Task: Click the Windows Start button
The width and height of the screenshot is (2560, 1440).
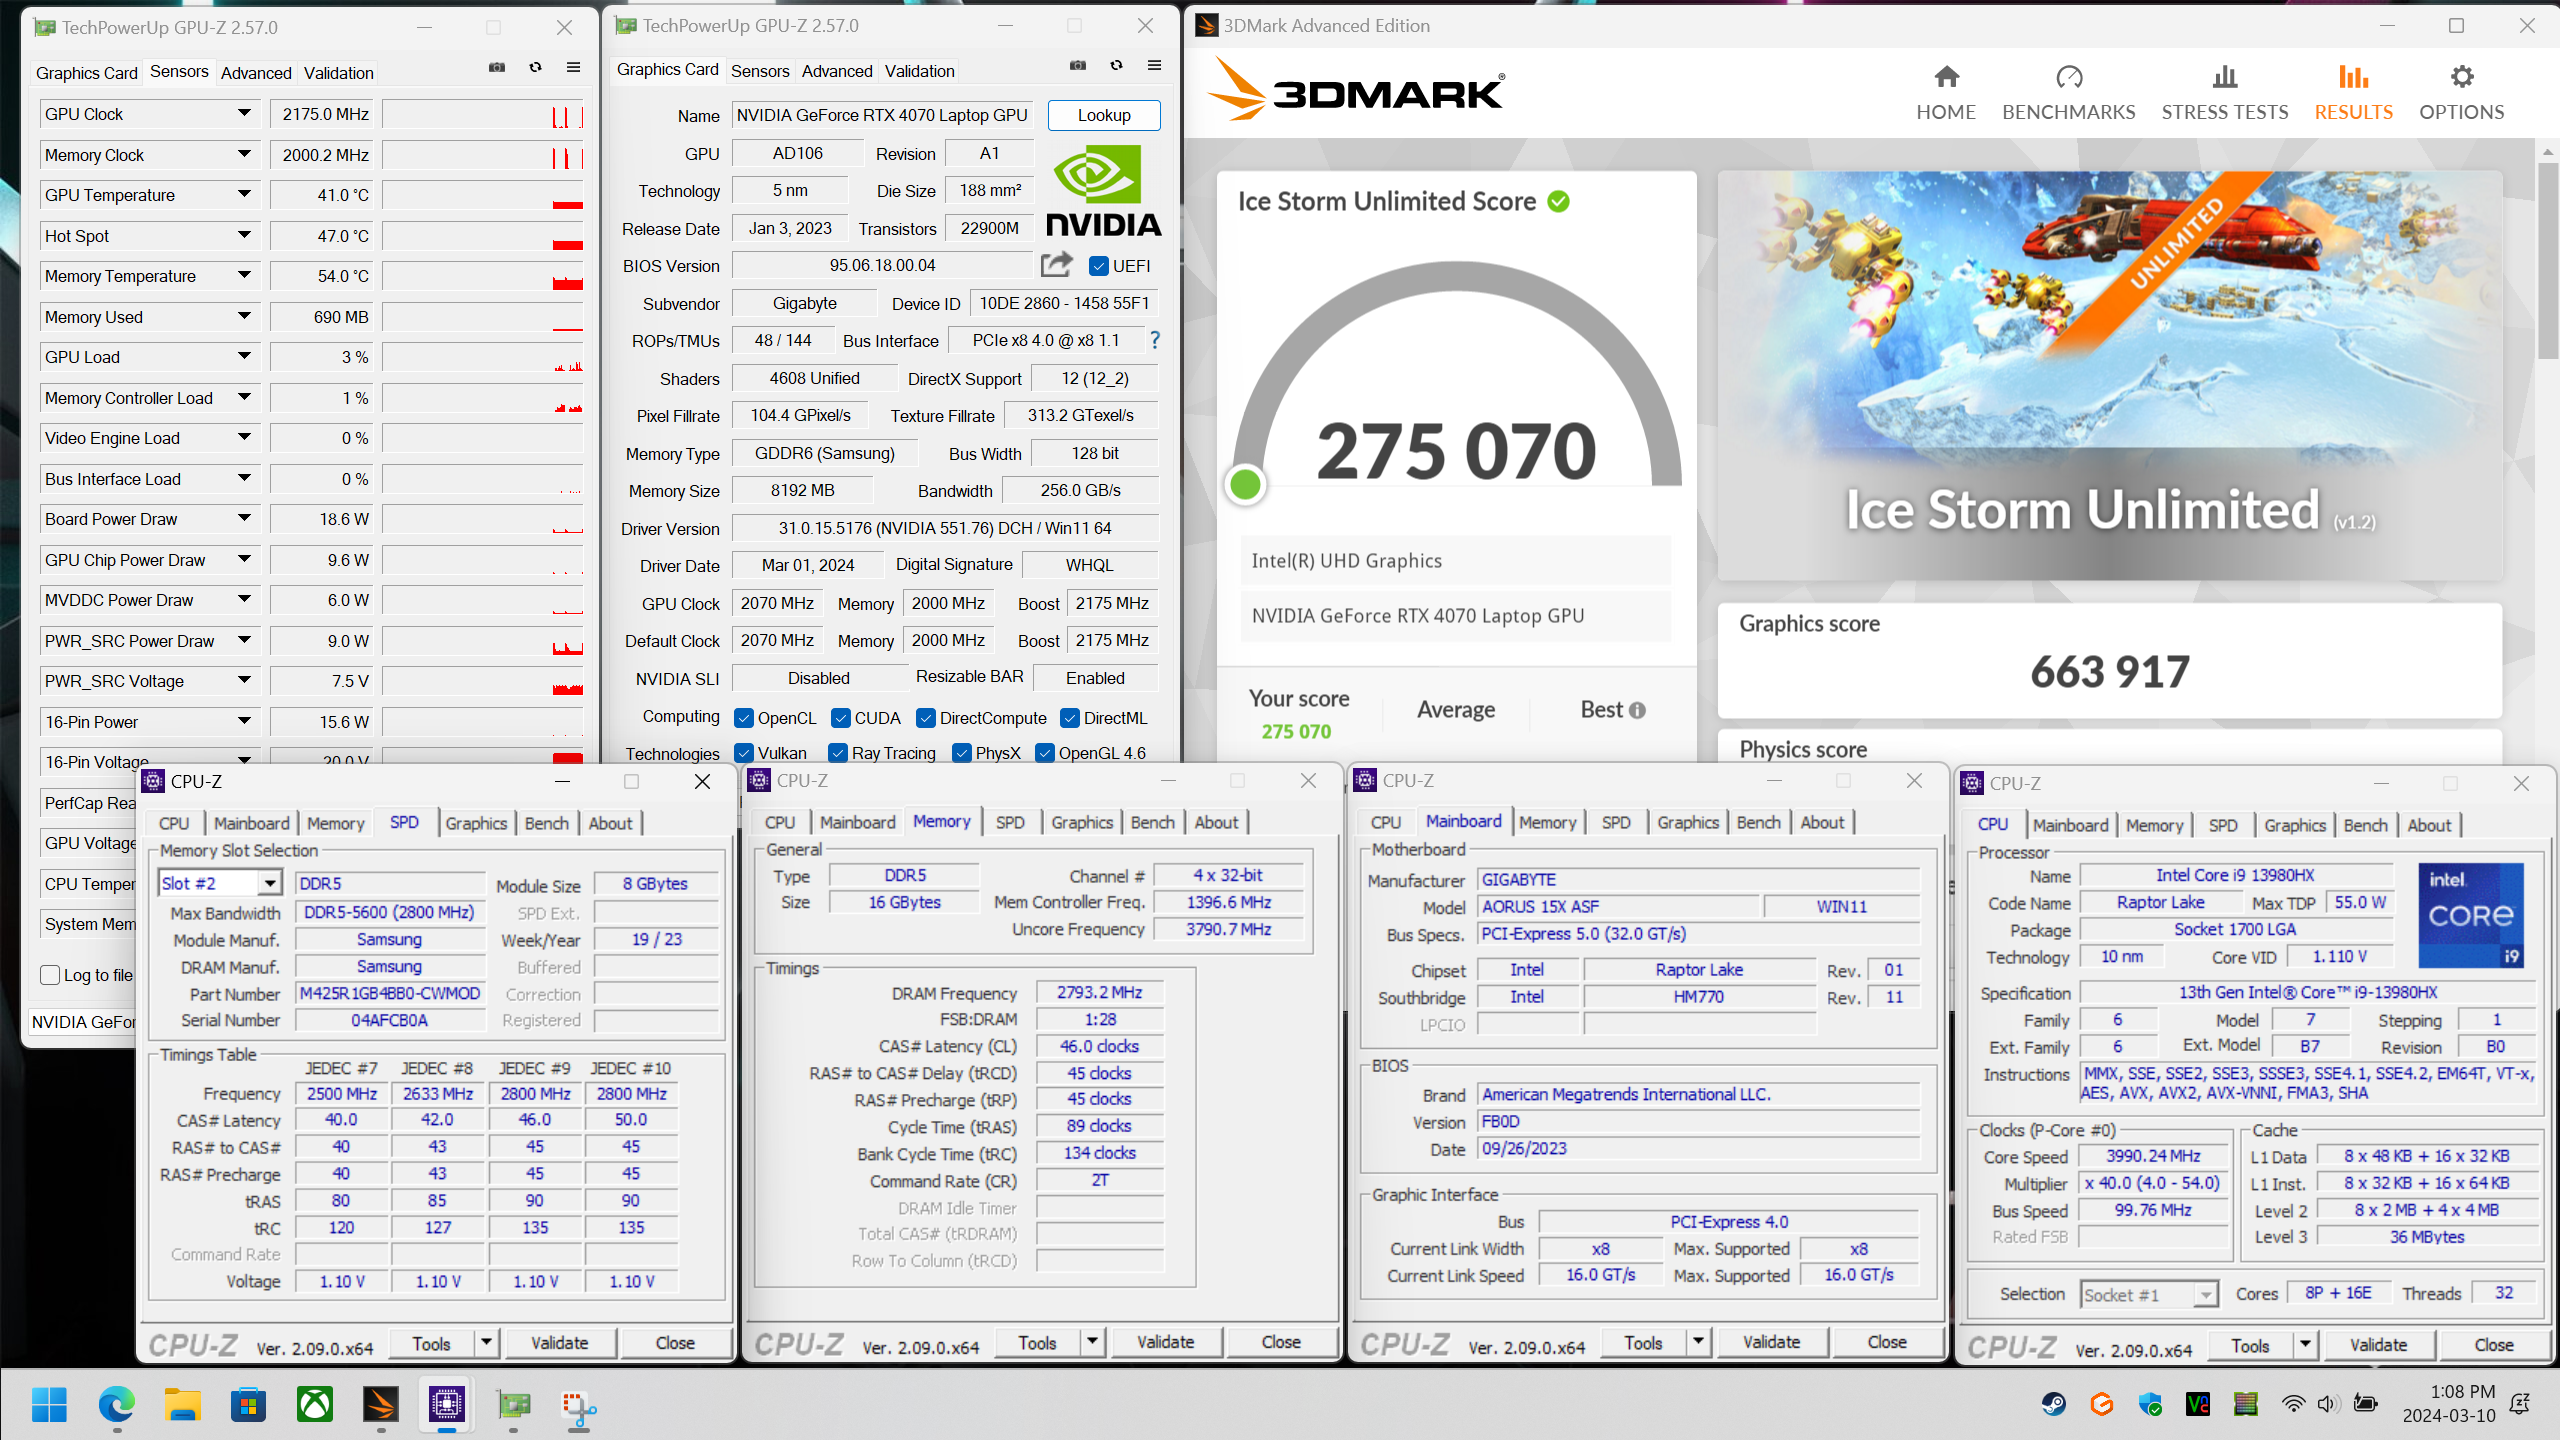Action: click(x=49, y=1405)
